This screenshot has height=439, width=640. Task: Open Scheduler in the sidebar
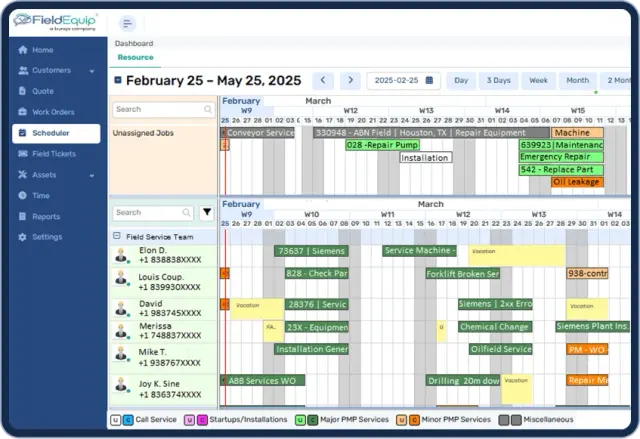[56, 133]
